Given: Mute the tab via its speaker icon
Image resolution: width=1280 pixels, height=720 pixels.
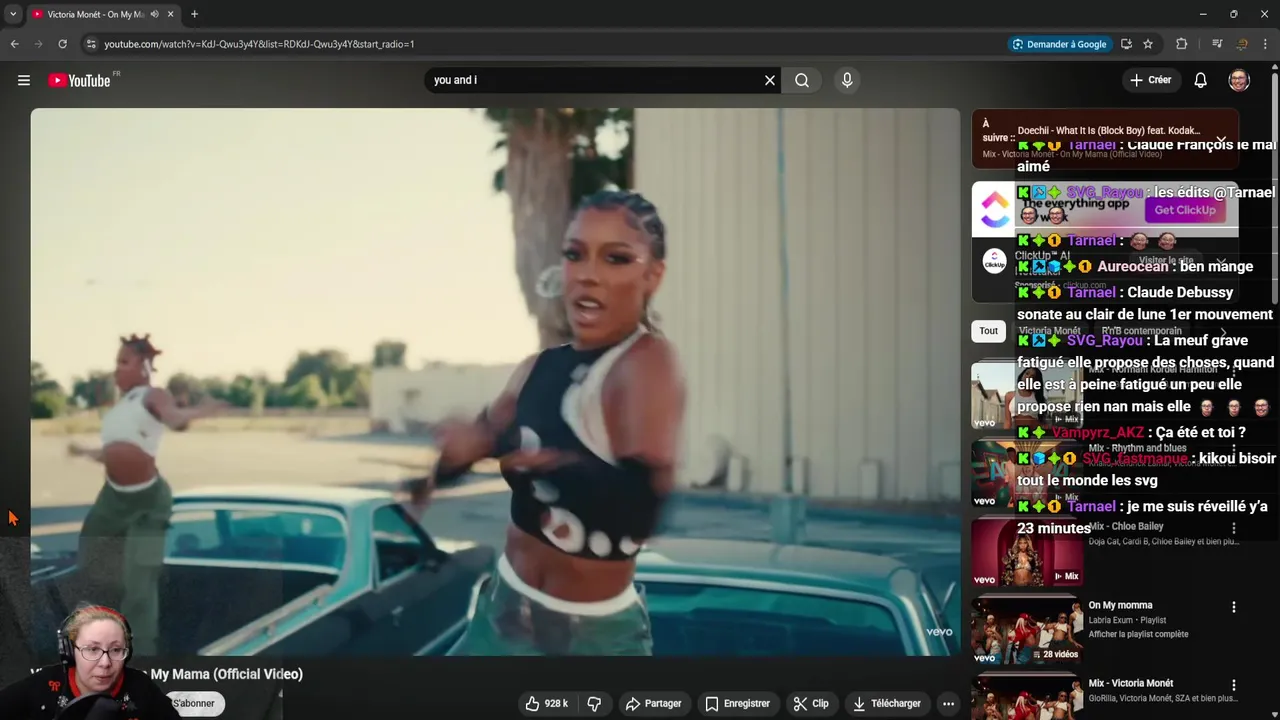Looking at the screenshot, I should click(x=154, y=14).
